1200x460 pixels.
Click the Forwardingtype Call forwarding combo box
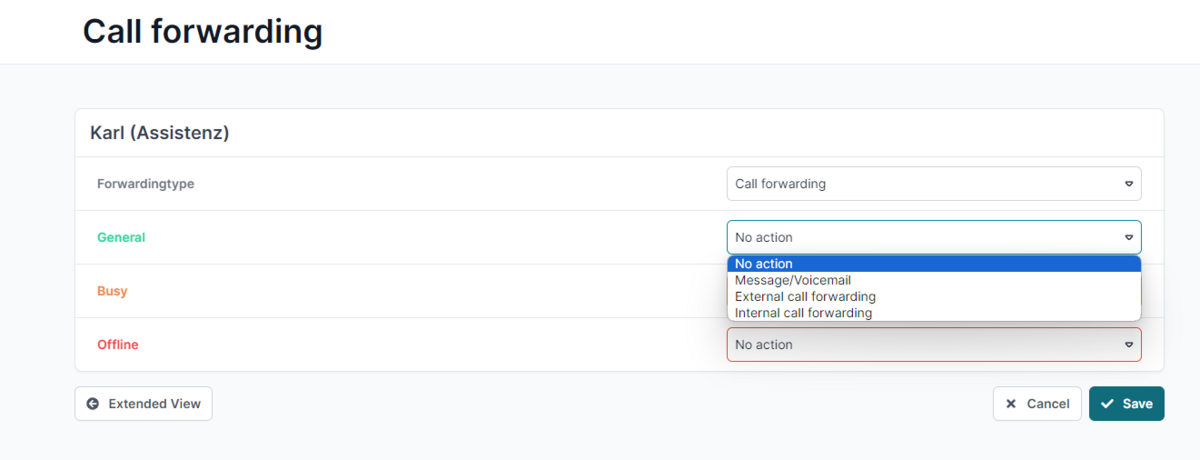tap(934, 184)
